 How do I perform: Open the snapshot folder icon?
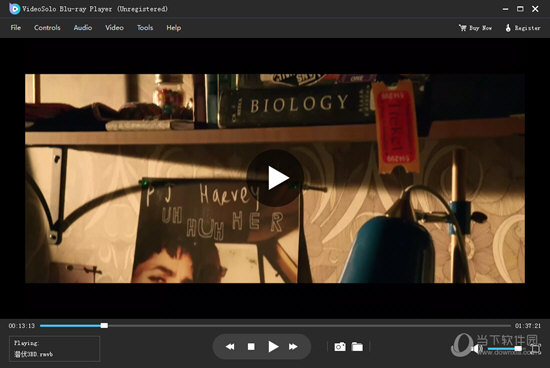[357, 347]
